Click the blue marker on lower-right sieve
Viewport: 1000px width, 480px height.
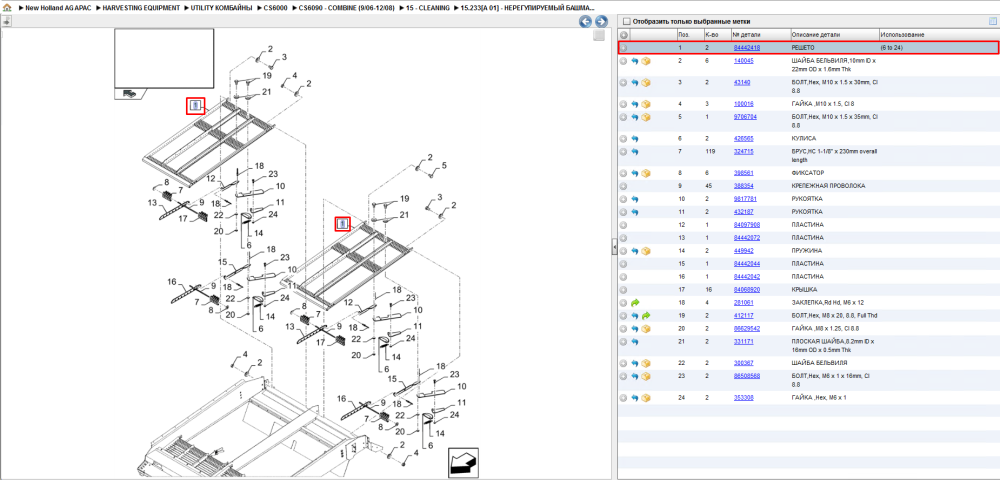coord(343,224)
